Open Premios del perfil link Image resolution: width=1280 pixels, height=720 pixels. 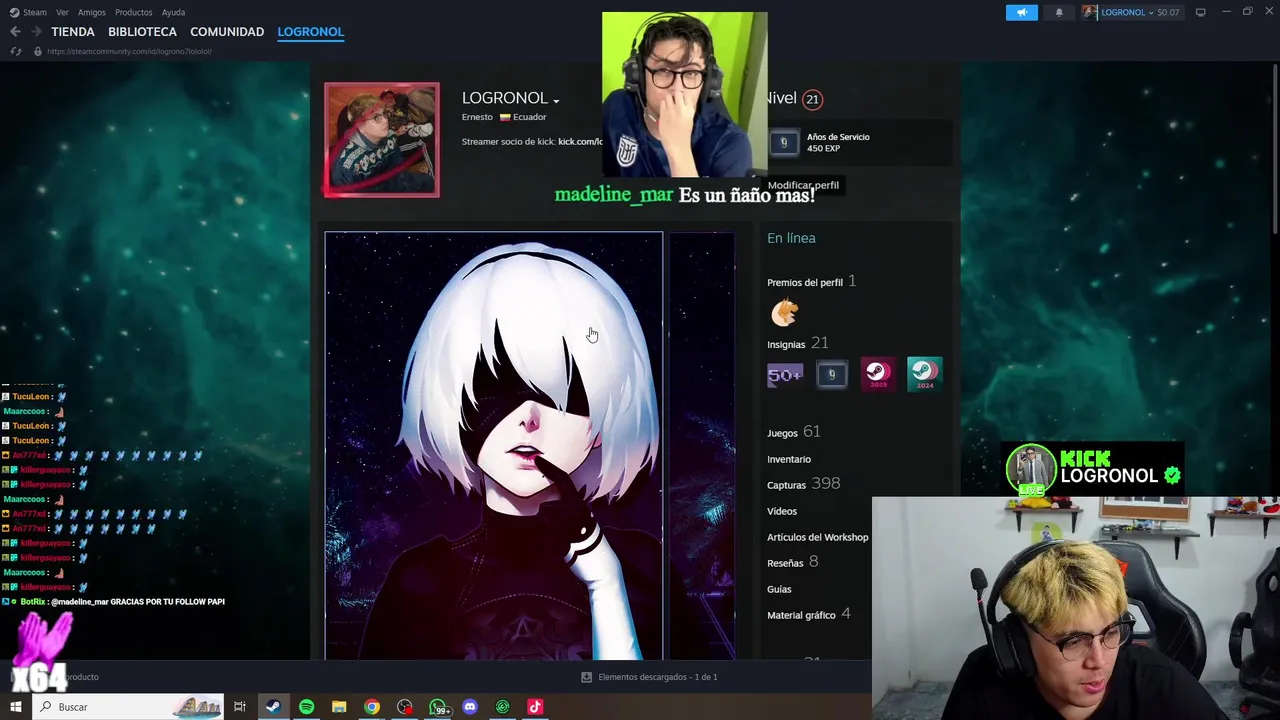coord(811,282)
